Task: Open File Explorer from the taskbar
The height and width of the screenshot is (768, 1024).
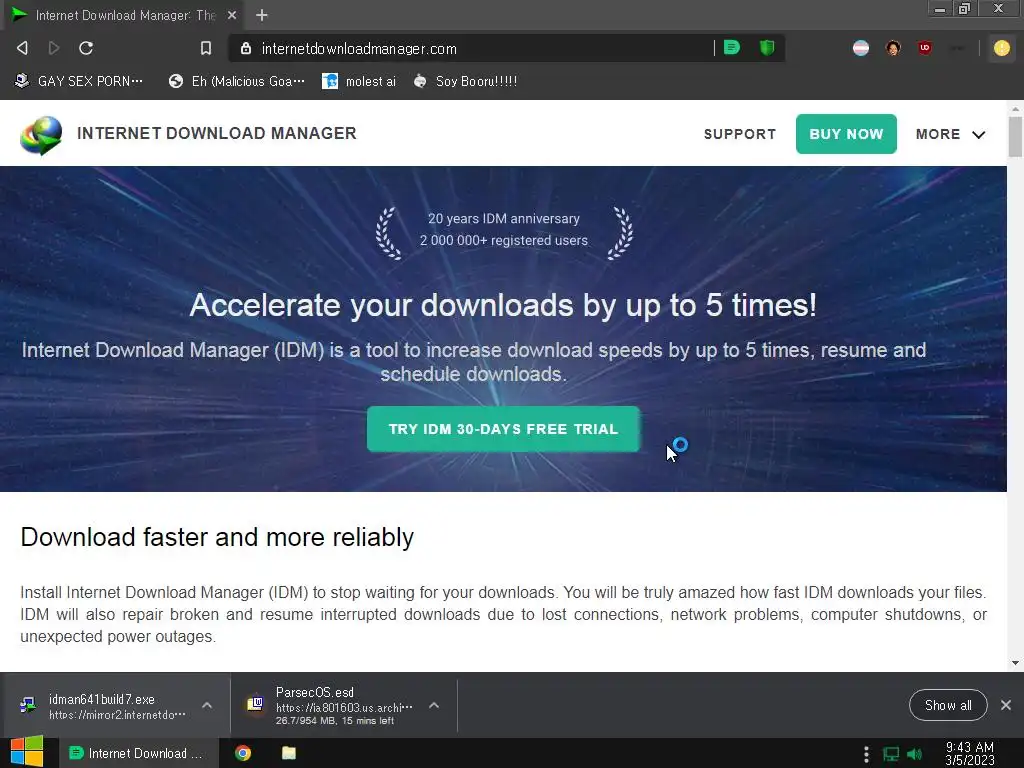Action: click(x=289, y=753)
